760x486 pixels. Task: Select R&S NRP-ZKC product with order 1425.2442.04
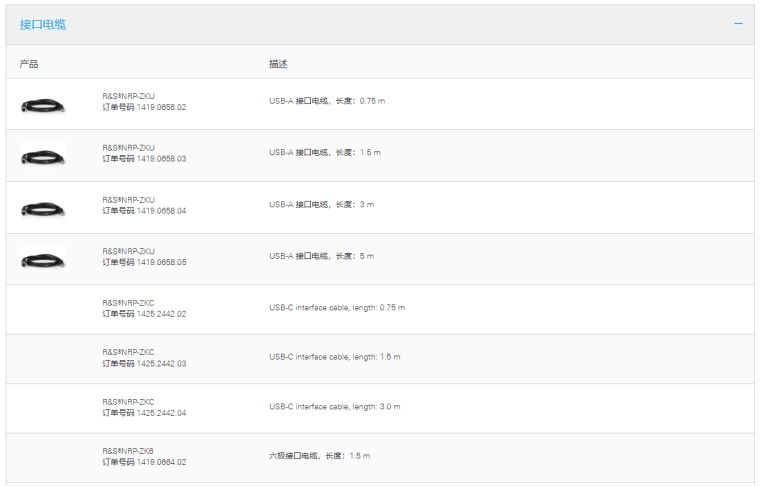(129, 402)
